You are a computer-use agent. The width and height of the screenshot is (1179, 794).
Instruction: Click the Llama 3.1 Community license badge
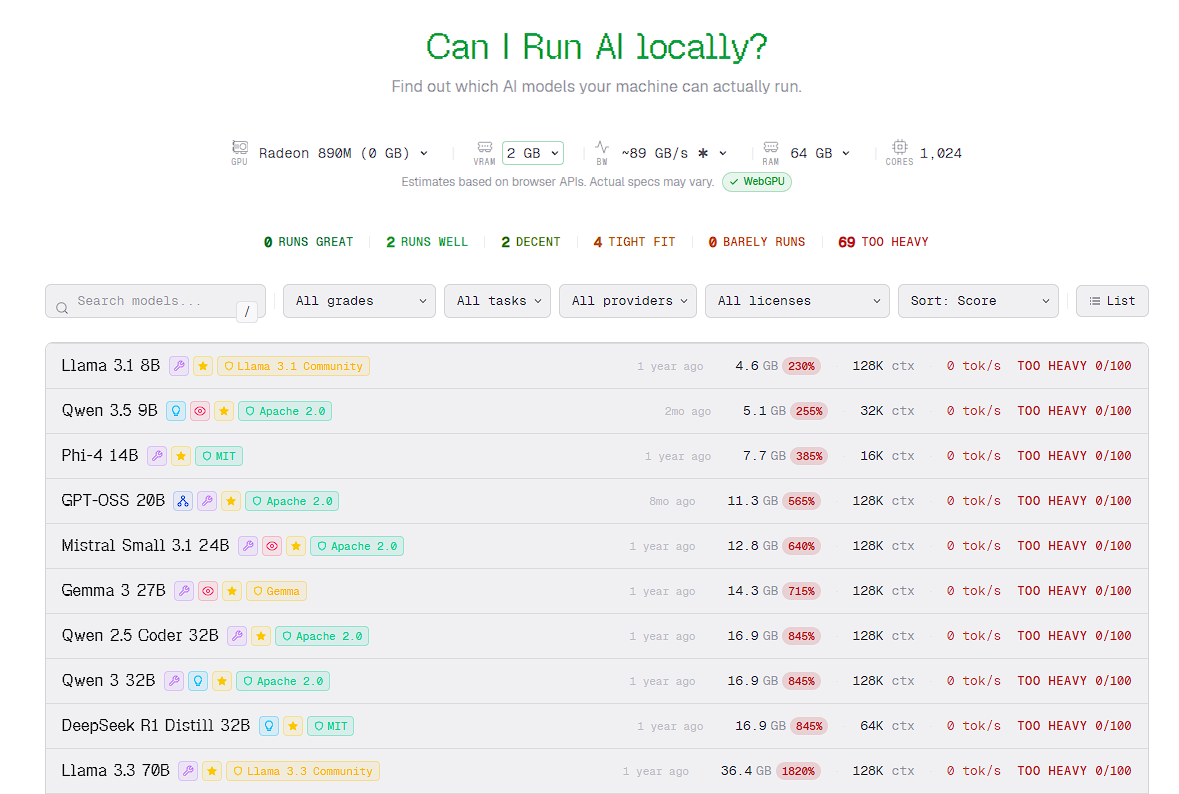pyautogui.click(x=293, y=366)
